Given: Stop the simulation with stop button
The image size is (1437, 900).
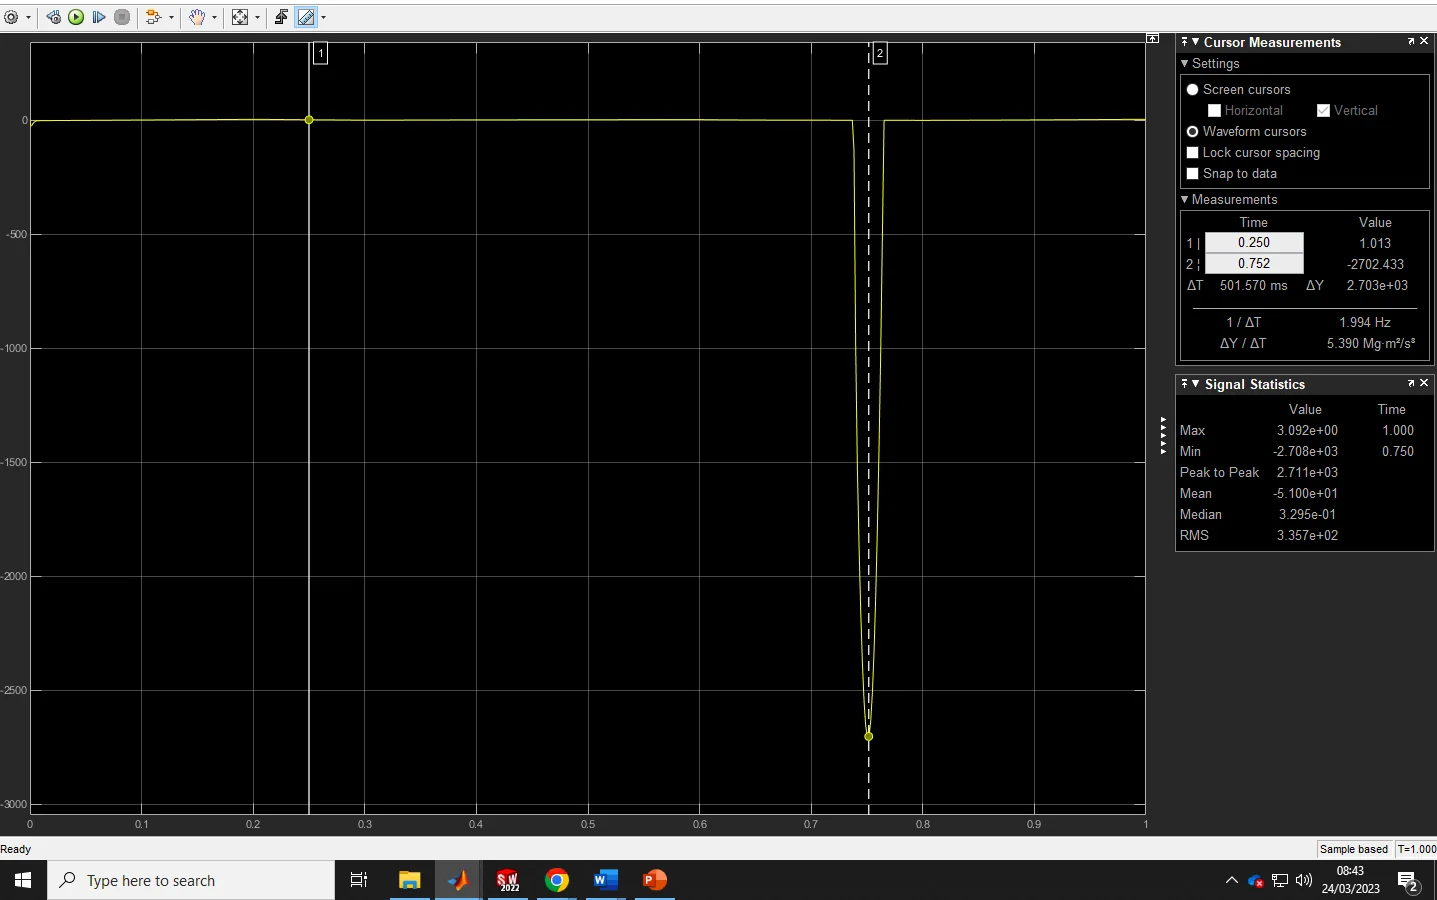Looking at the screenshot, I should pyautogui.click(x=122, y=17).
